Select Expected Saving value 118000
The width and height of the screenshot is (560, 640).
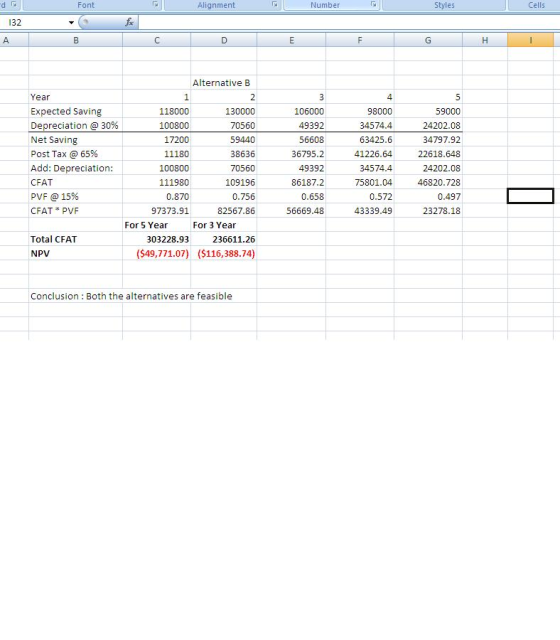(x=156, y=111)
